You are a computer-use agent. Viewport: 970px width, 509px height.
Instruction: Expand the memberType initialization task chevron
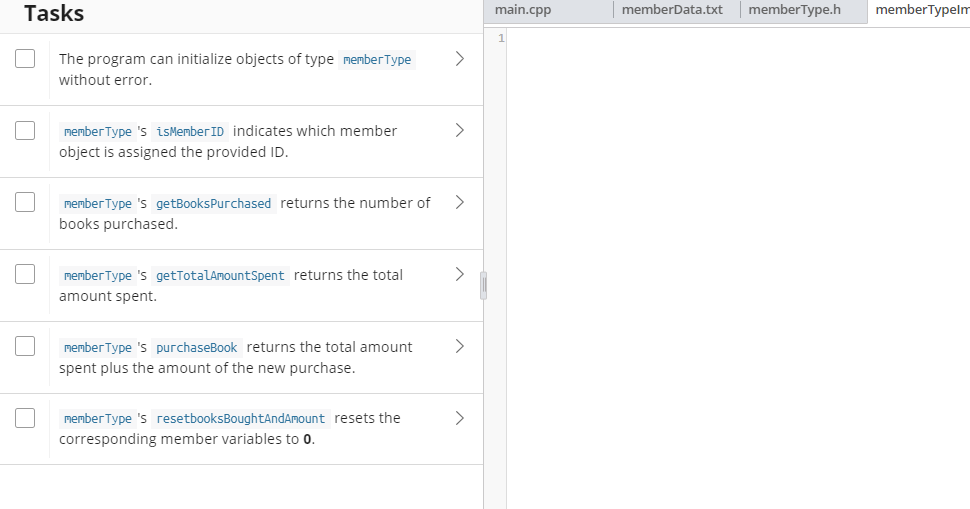(460, 59)
